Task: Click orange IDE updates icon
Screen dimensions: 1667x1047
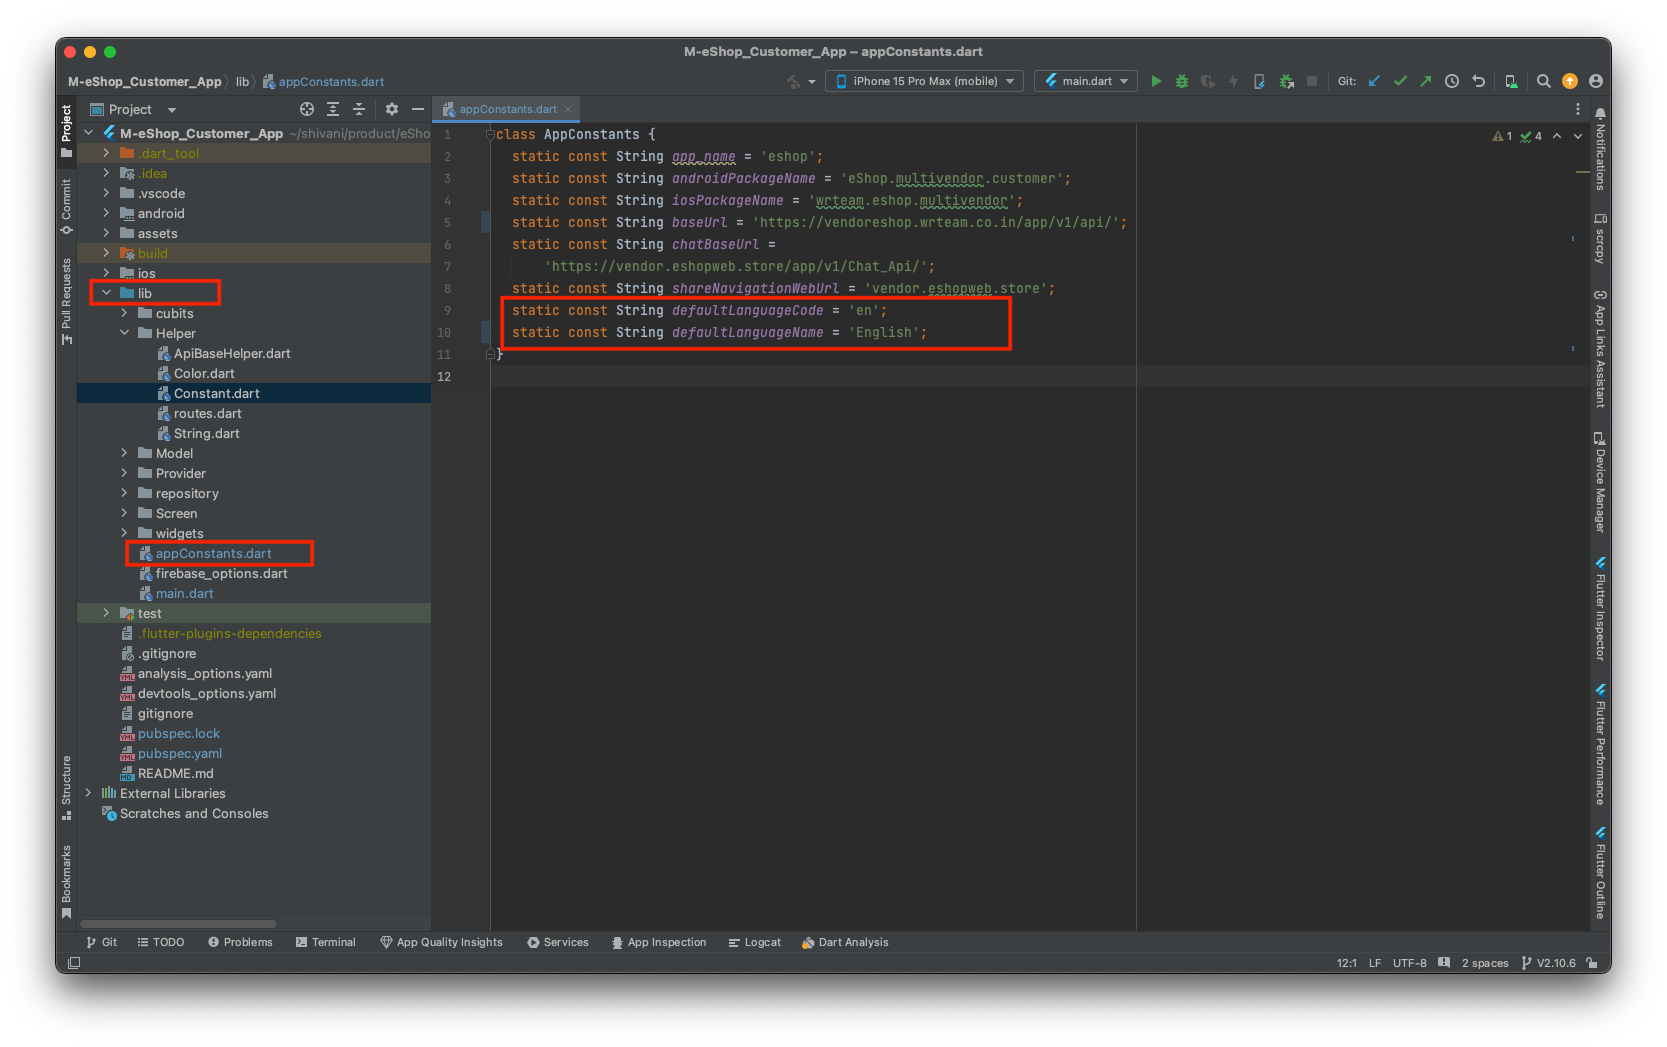Action: [1570, 81]
